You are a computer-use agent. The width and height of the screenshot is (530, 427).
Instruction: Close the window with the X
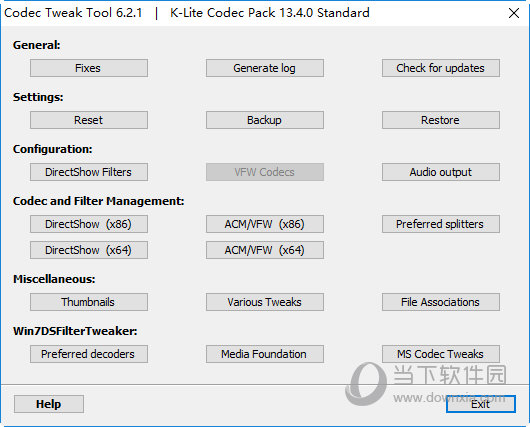514,13
